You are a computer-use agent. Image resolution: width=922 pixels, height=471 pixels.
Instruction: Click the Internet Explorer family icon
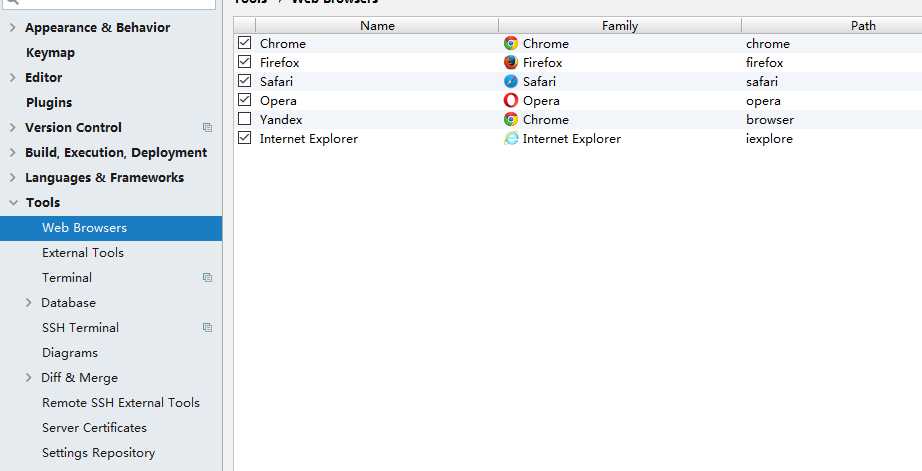510,139
